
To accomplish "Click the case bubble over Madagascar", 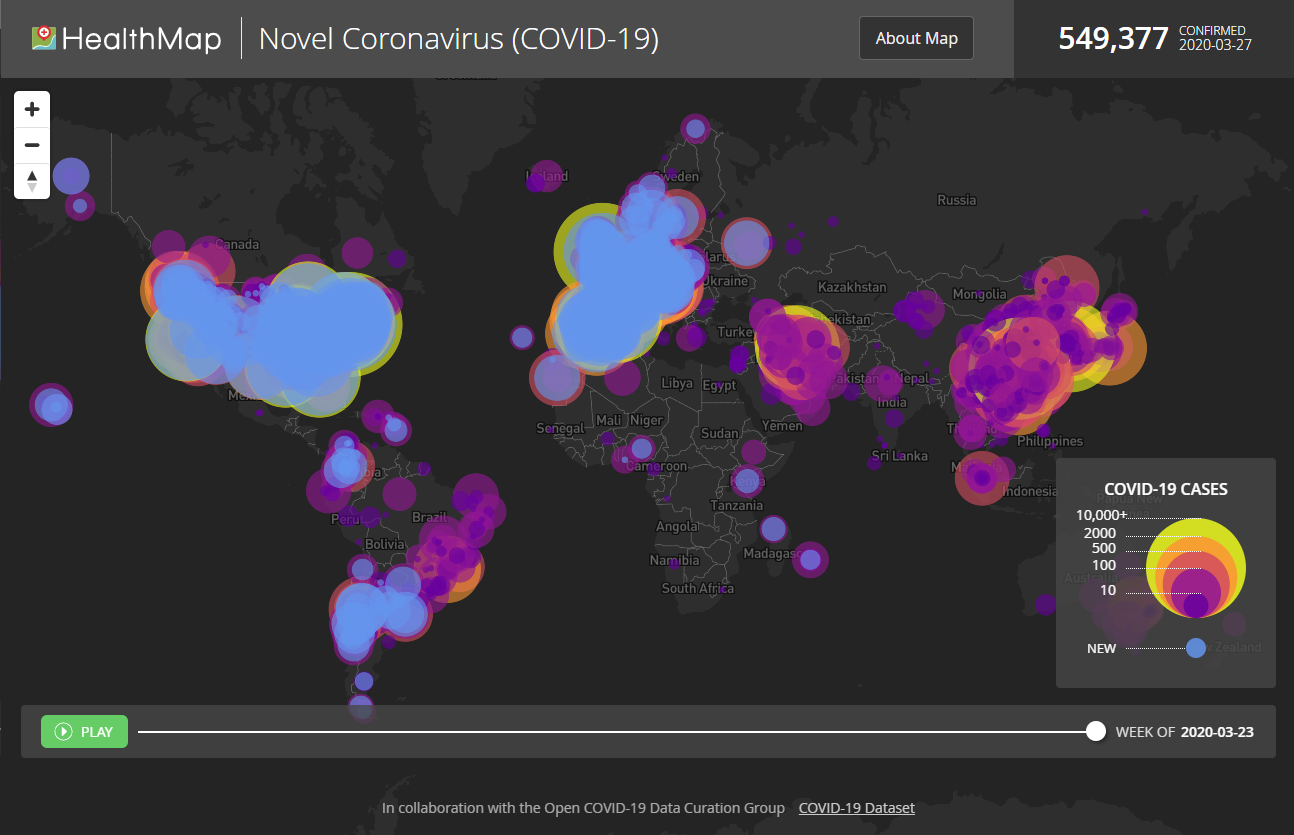I will click(x=810, y=559).
